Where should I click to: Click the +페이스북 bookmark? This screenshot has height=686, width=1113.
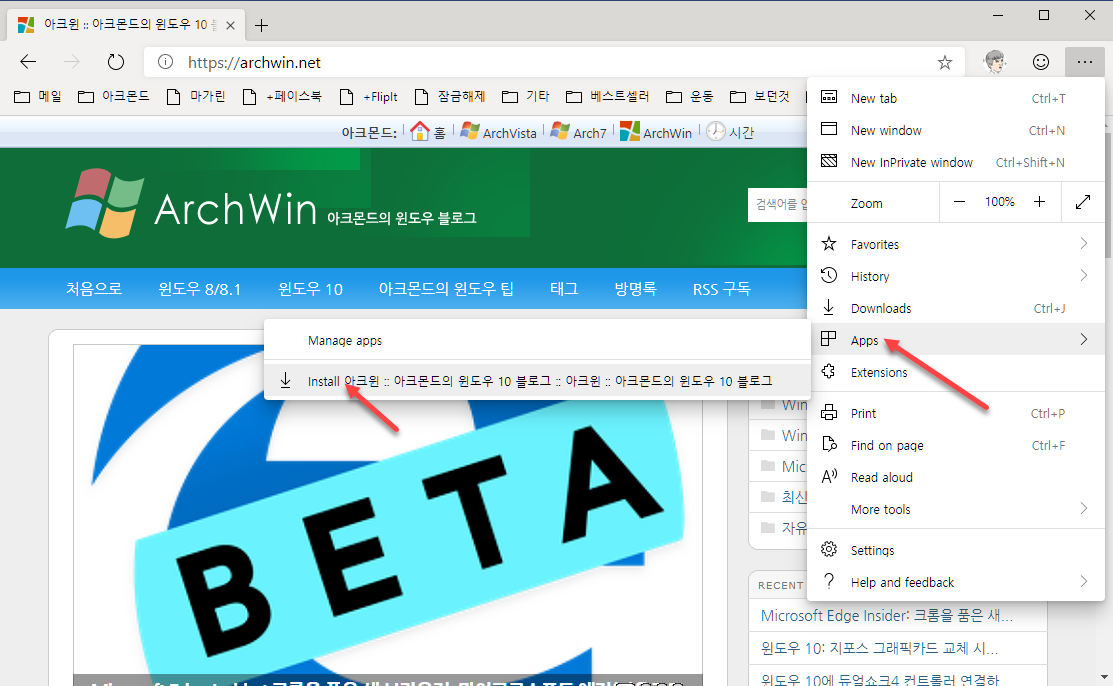[282, 96]
